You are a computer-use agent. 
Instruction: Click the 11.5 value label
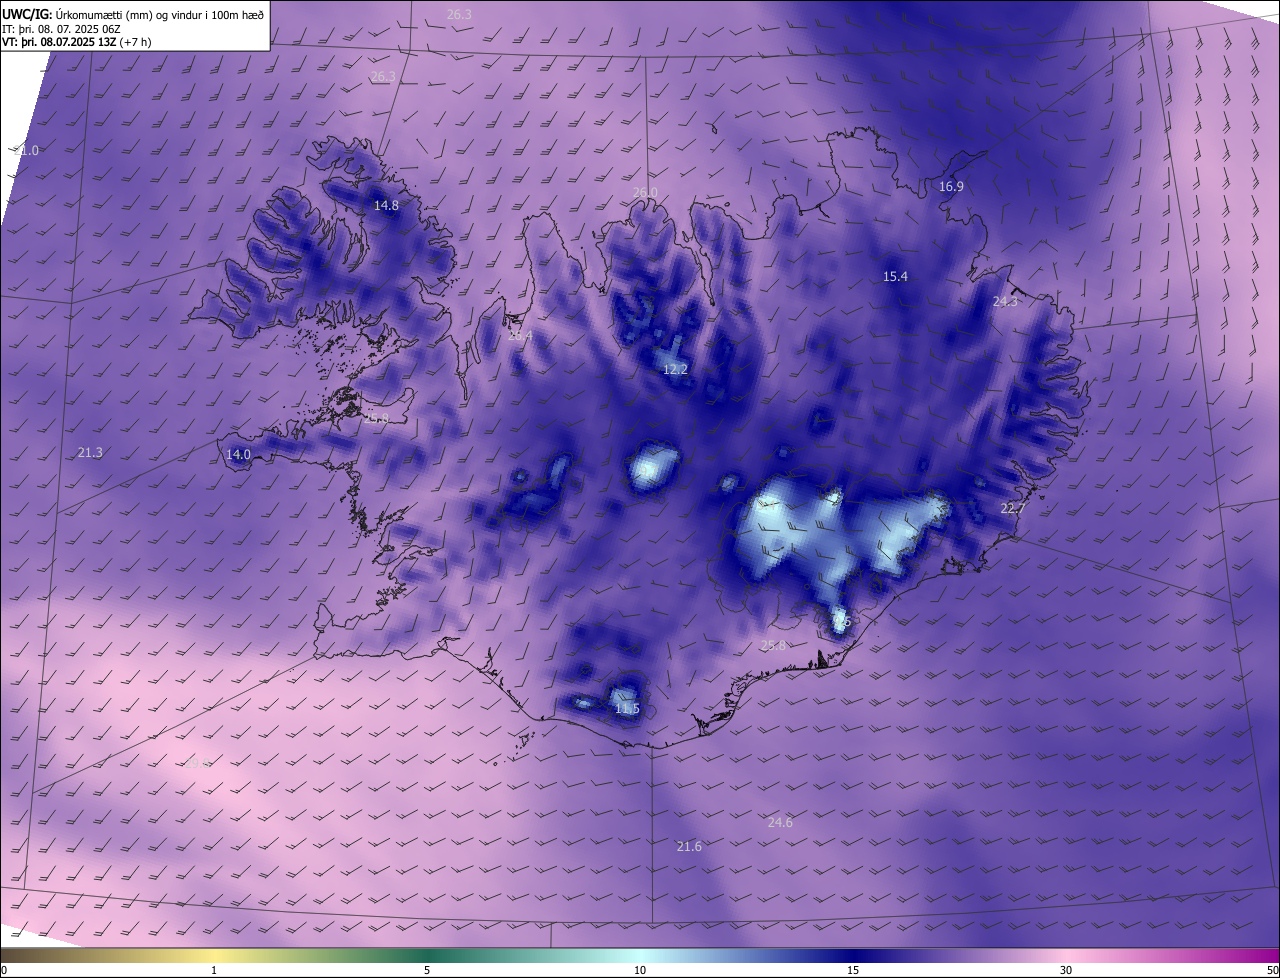[627, 708]
